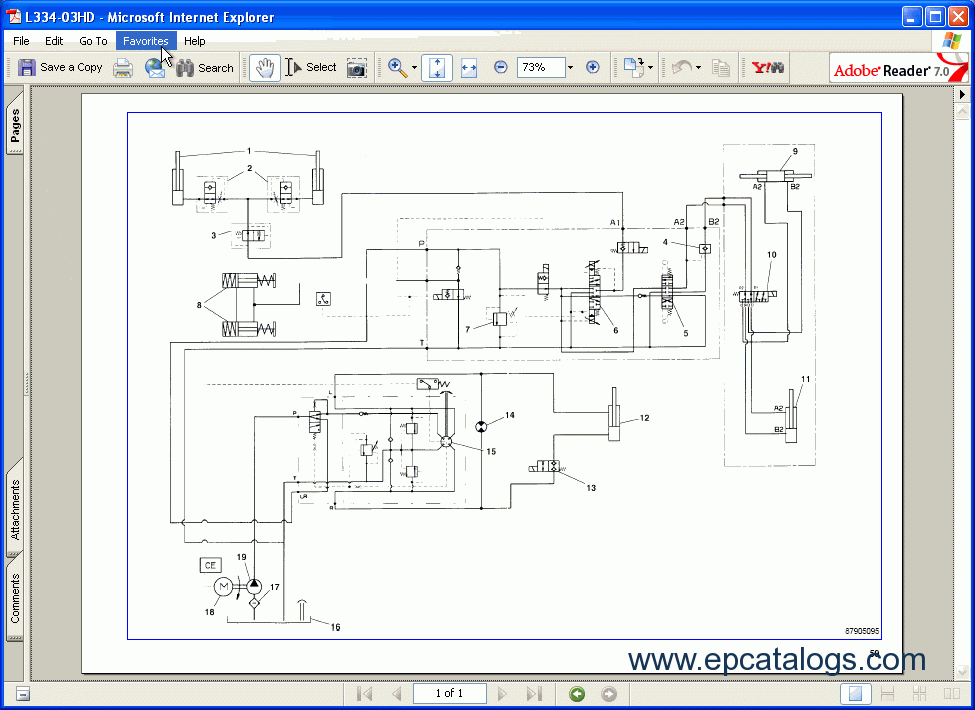Click the zoom in plus button
Viewport: 975px width, 710px height.
click(x=593, y=67)
